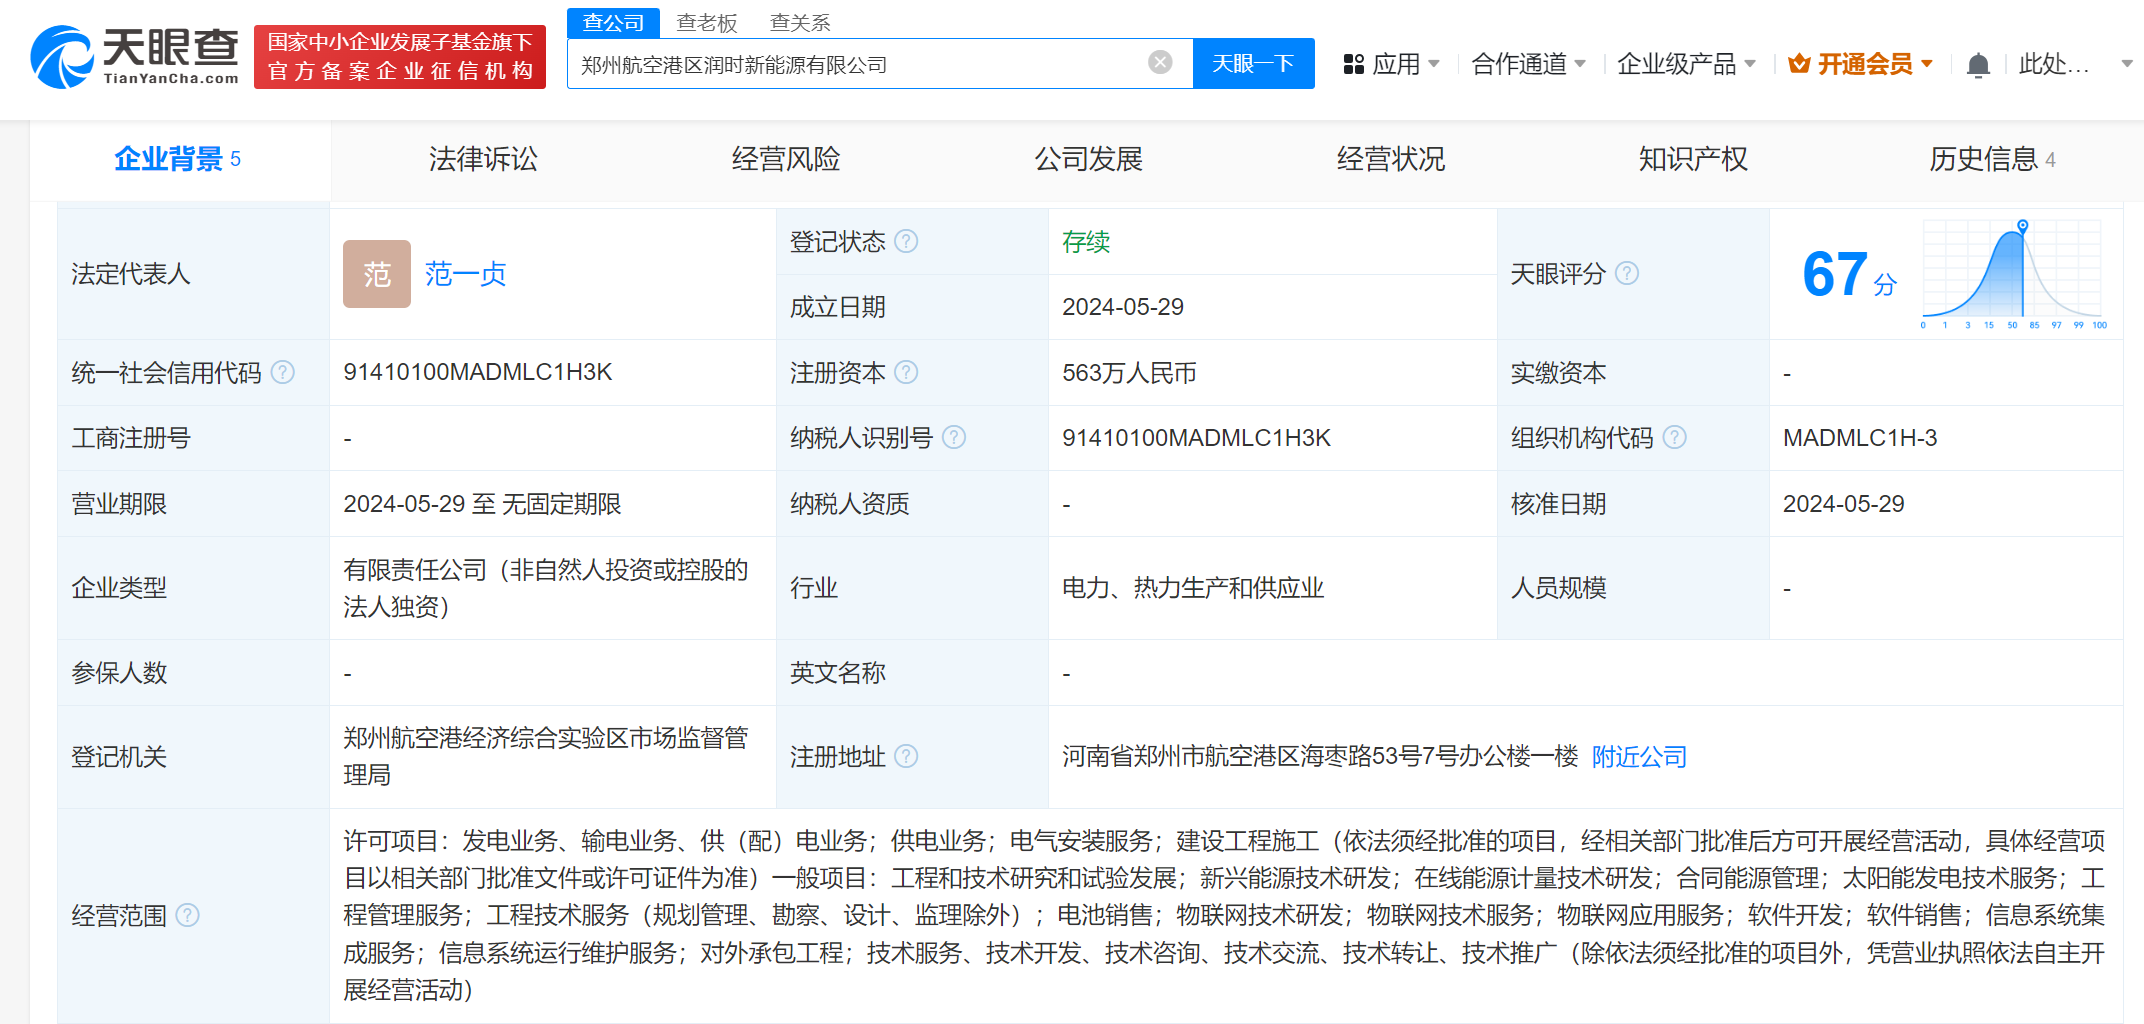Clear the search box with the X icon

coord(1159,62)
